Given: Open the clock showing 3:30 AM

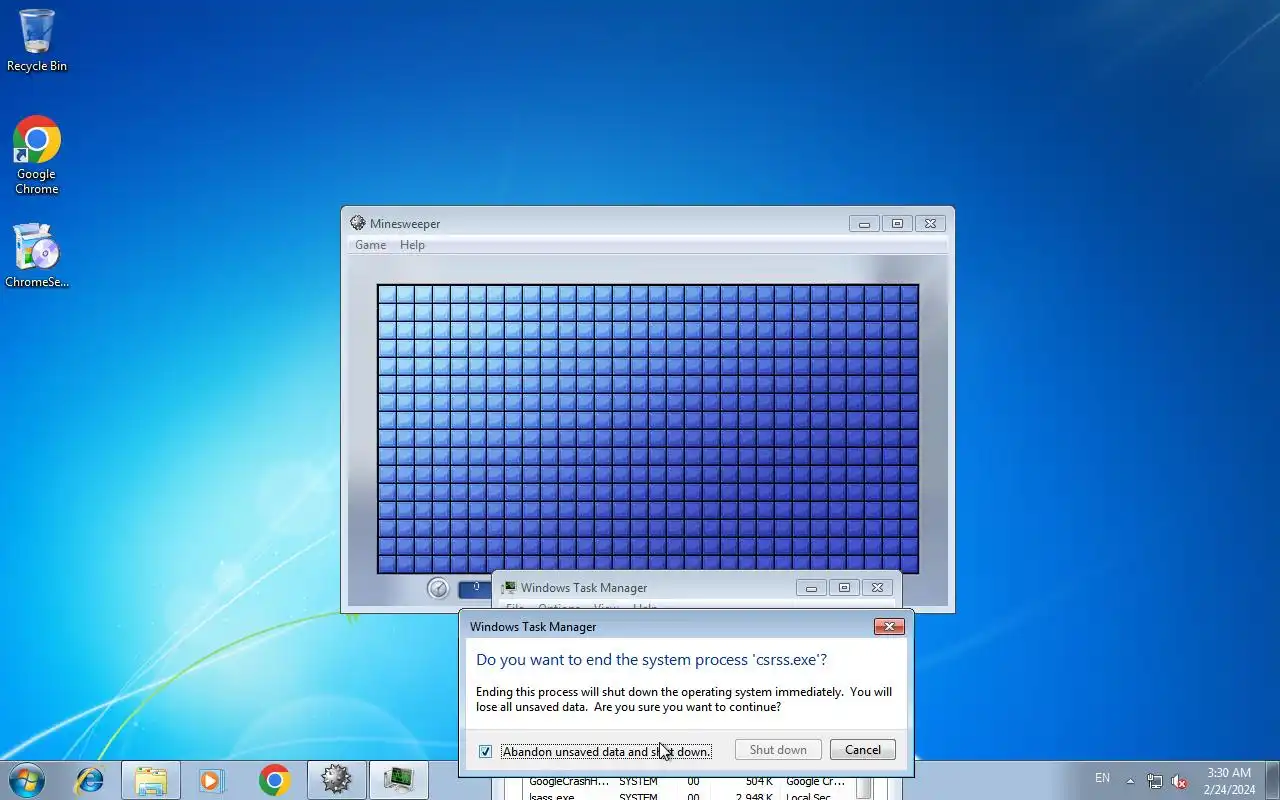Looking at the screenshot, I should [1229, 781].
